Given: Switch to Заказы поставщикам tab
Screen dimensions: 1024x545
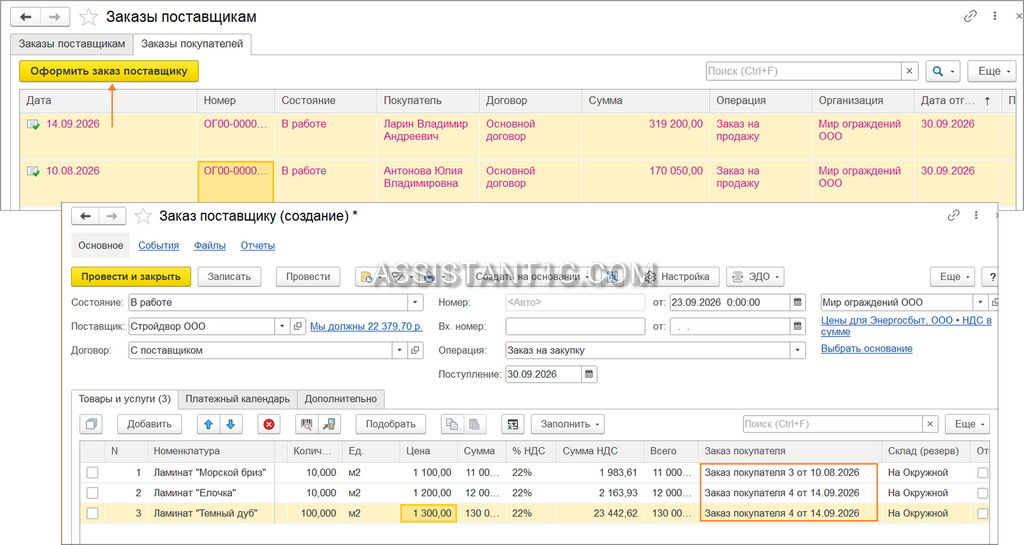Looking at the screenshot, I should [x=72, y=44].
